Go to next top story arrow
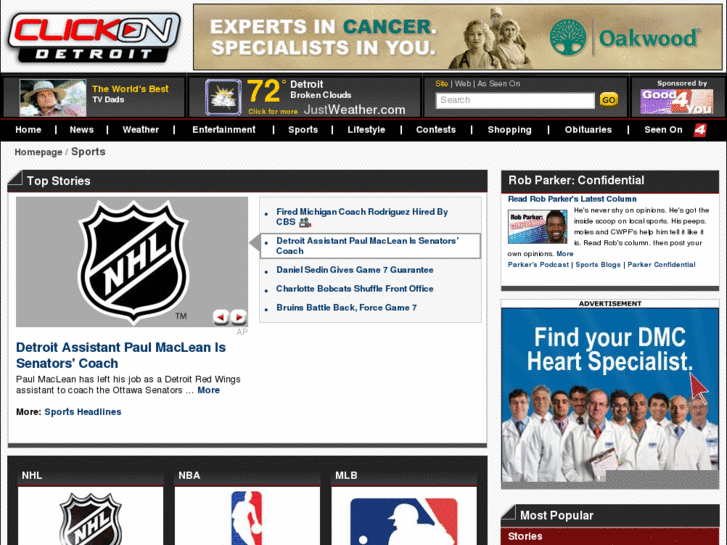 coord(239,317)
